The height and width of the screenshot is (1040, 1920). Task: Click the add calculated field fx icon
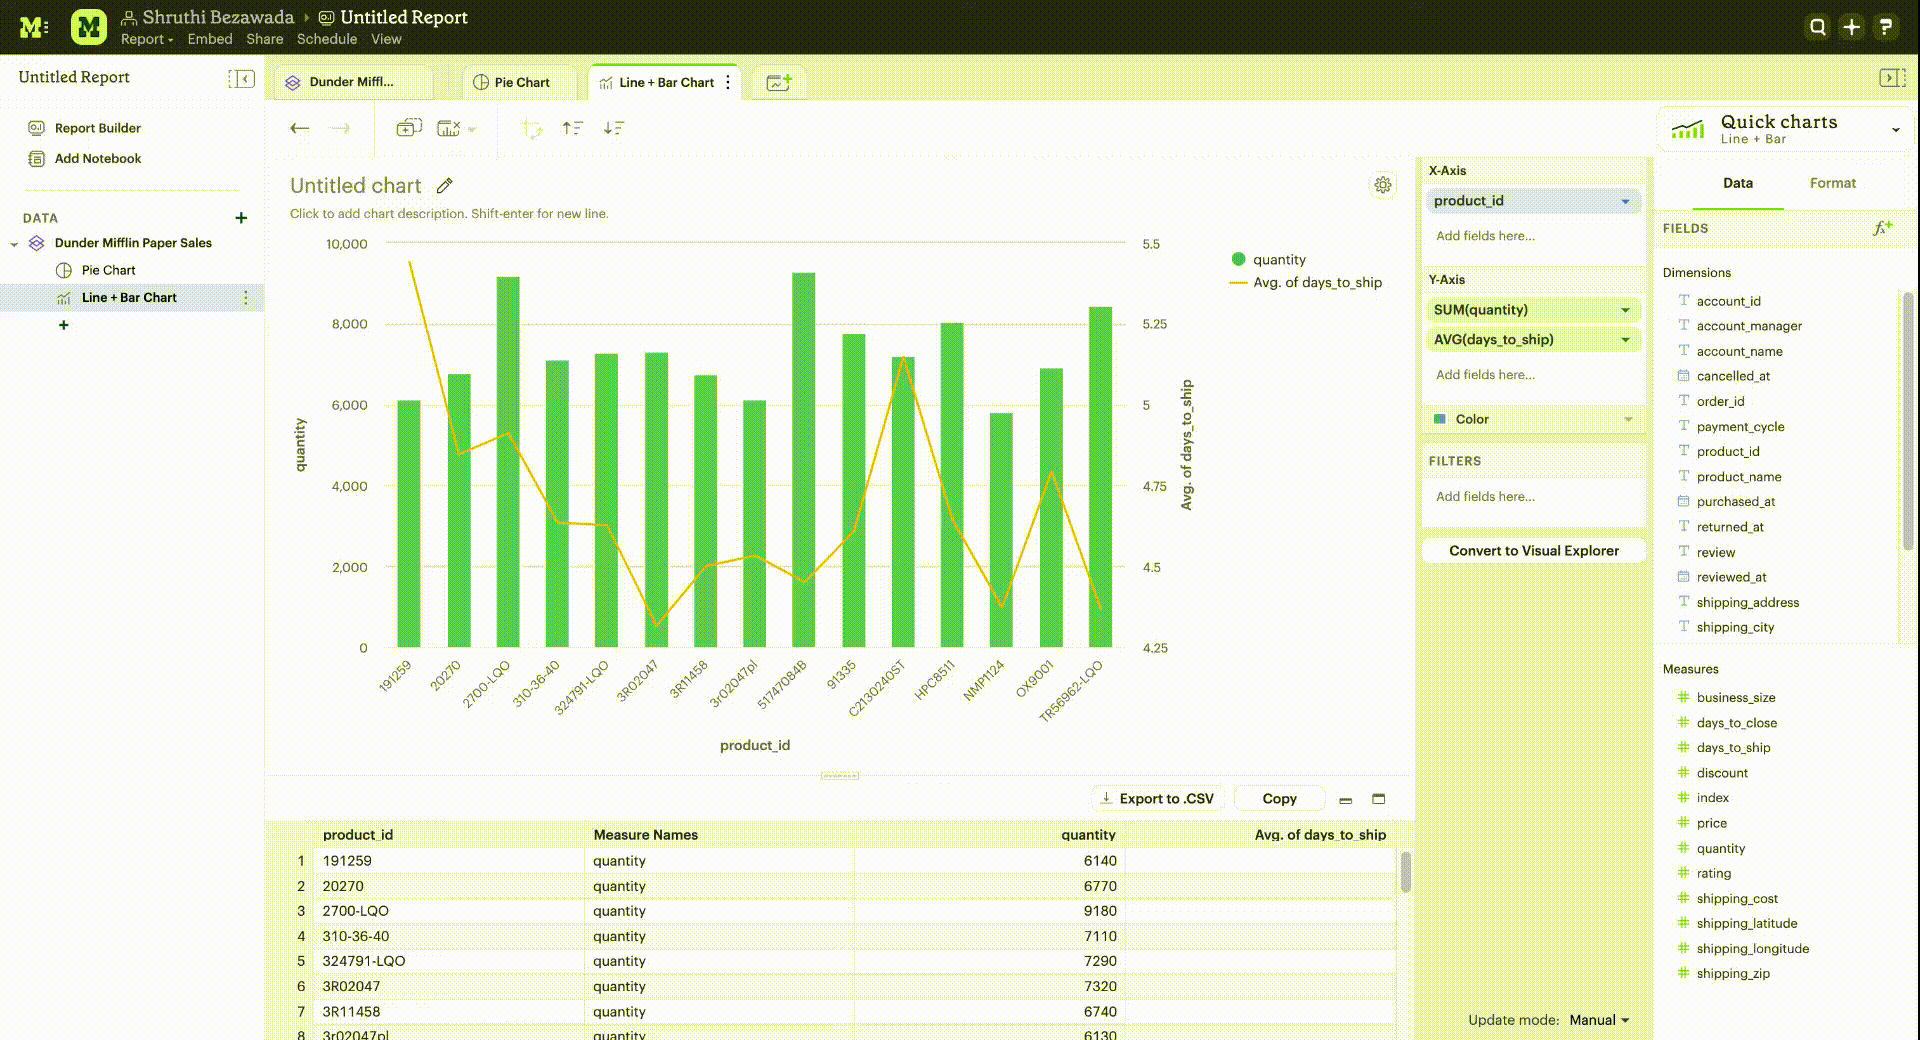pos(1882,229)
